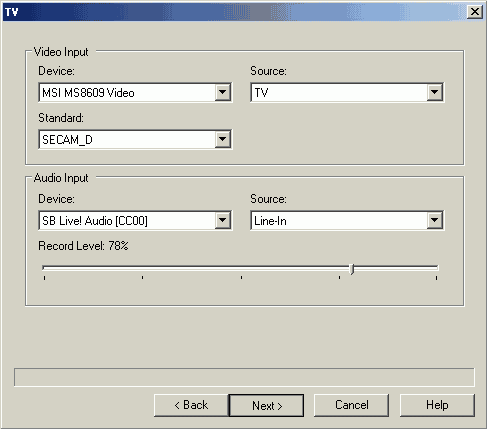487x429 pixels.
Task: Cancel the TV wizard
Action: [351, 405]
